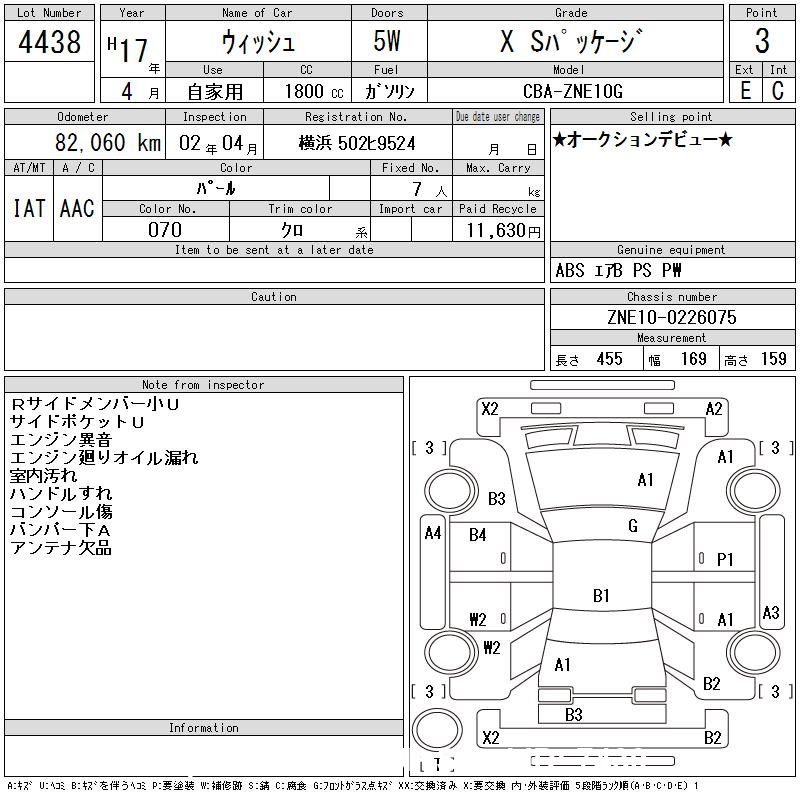Click transmission value IAT

pos(29,208)
